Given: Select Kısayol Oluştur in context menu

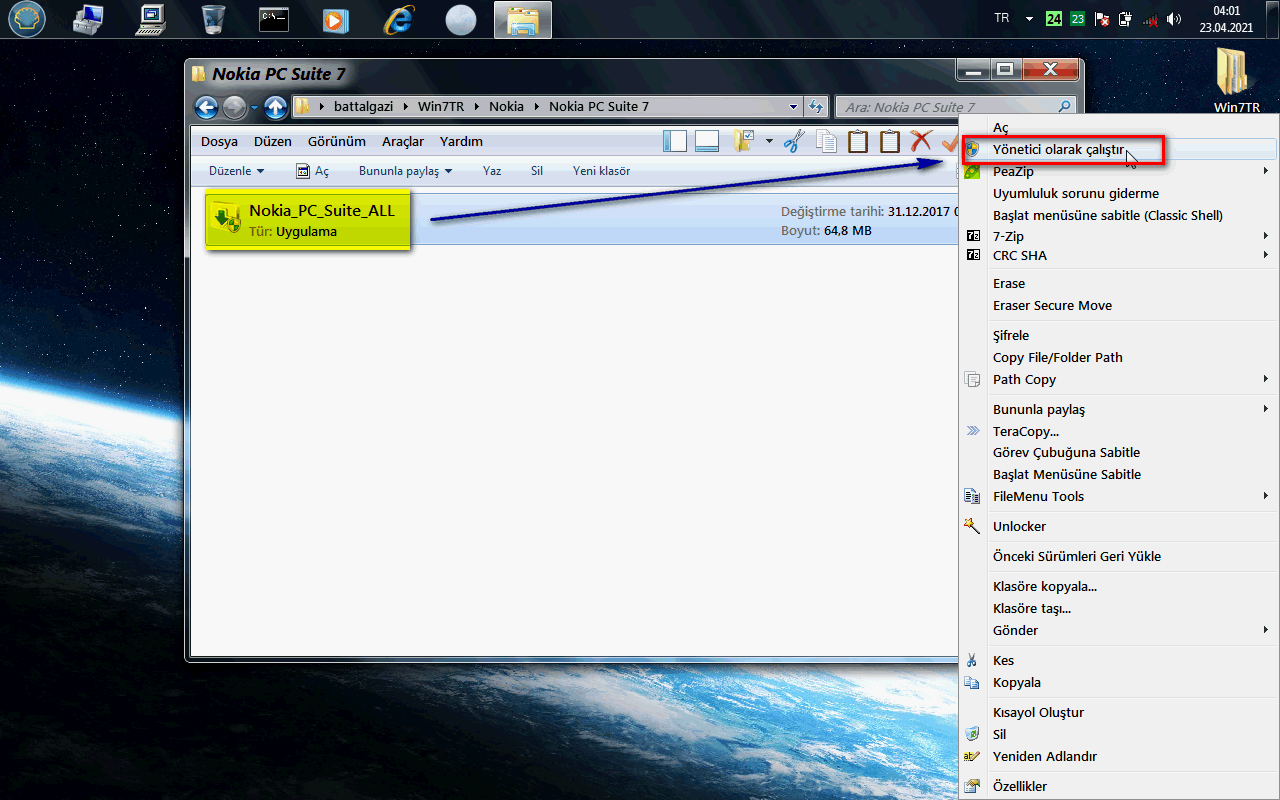Looking at the screenshot, I should pyautogui.click(x=1119, y=712).
